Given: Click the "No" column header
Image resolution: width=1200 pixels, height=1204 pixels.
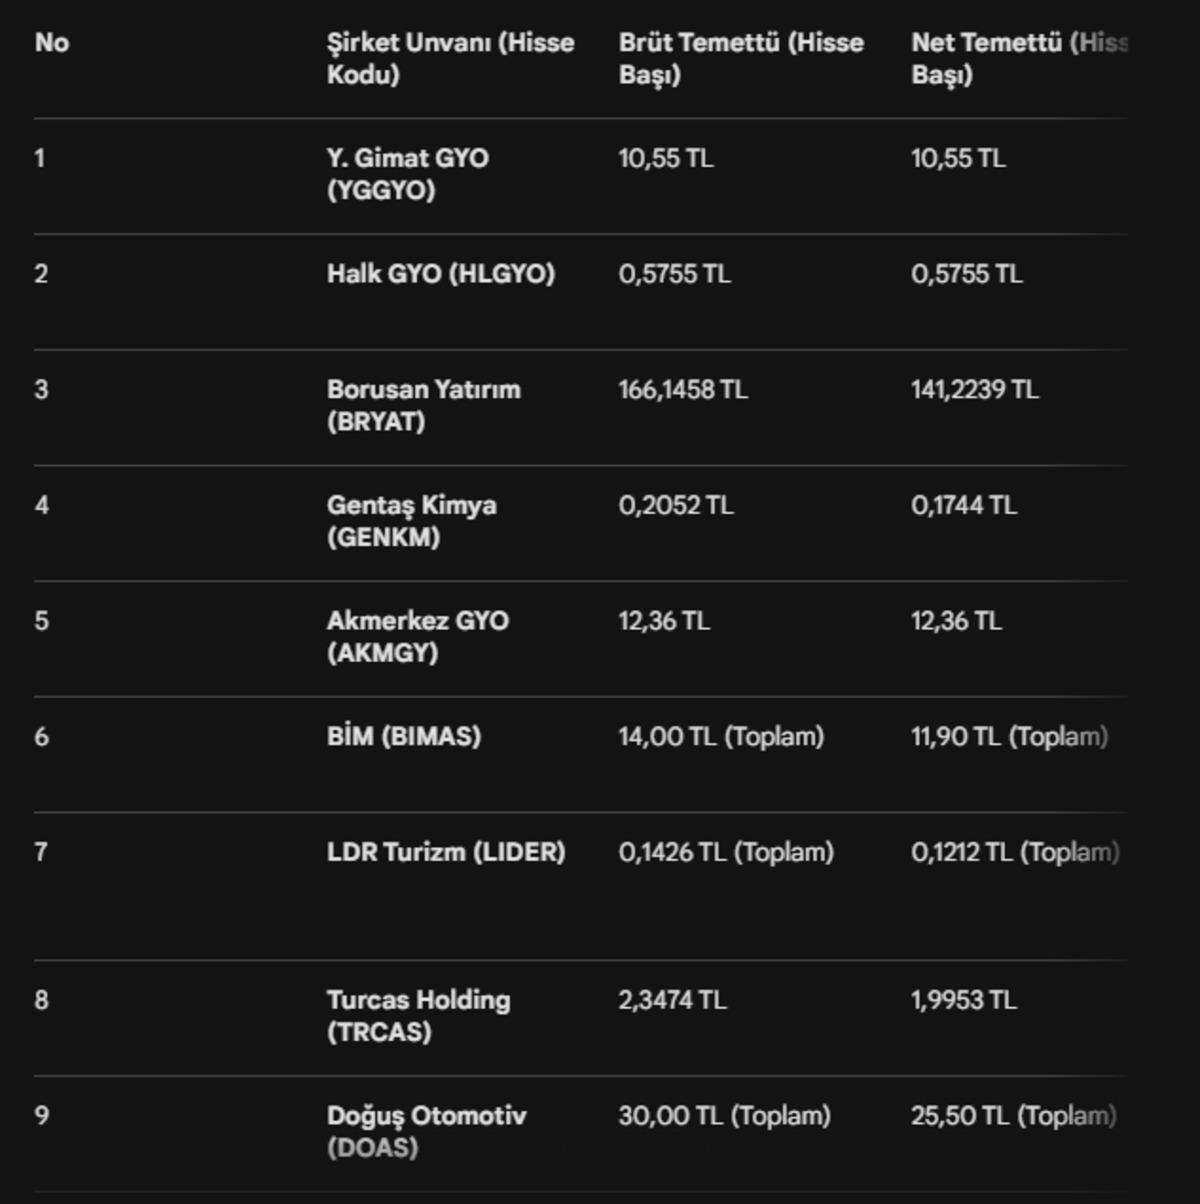Looking at the screenshot, I should 52,43.
